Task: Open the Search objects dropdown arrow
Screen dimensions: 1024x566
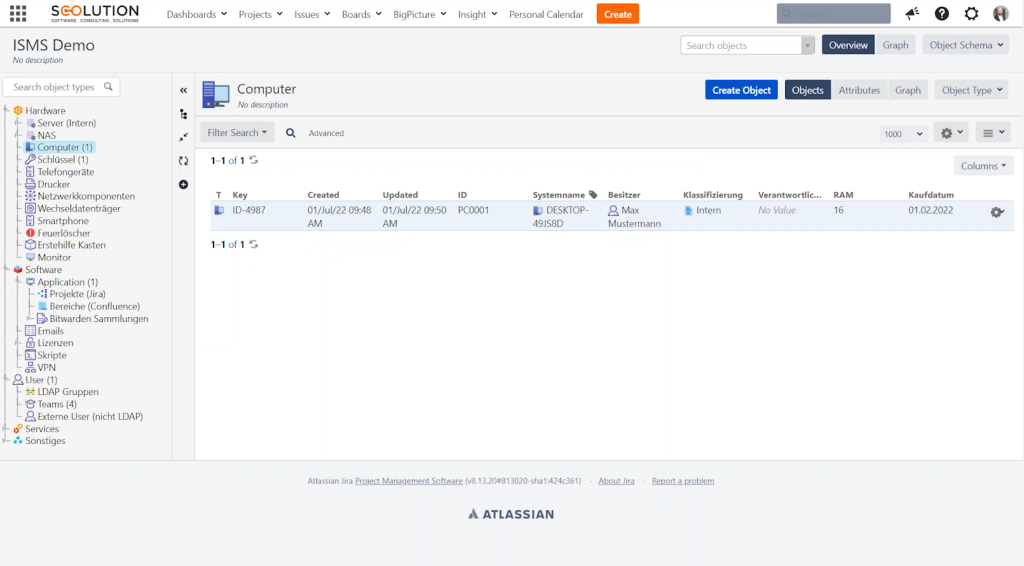Action: [x=808, y=46]
